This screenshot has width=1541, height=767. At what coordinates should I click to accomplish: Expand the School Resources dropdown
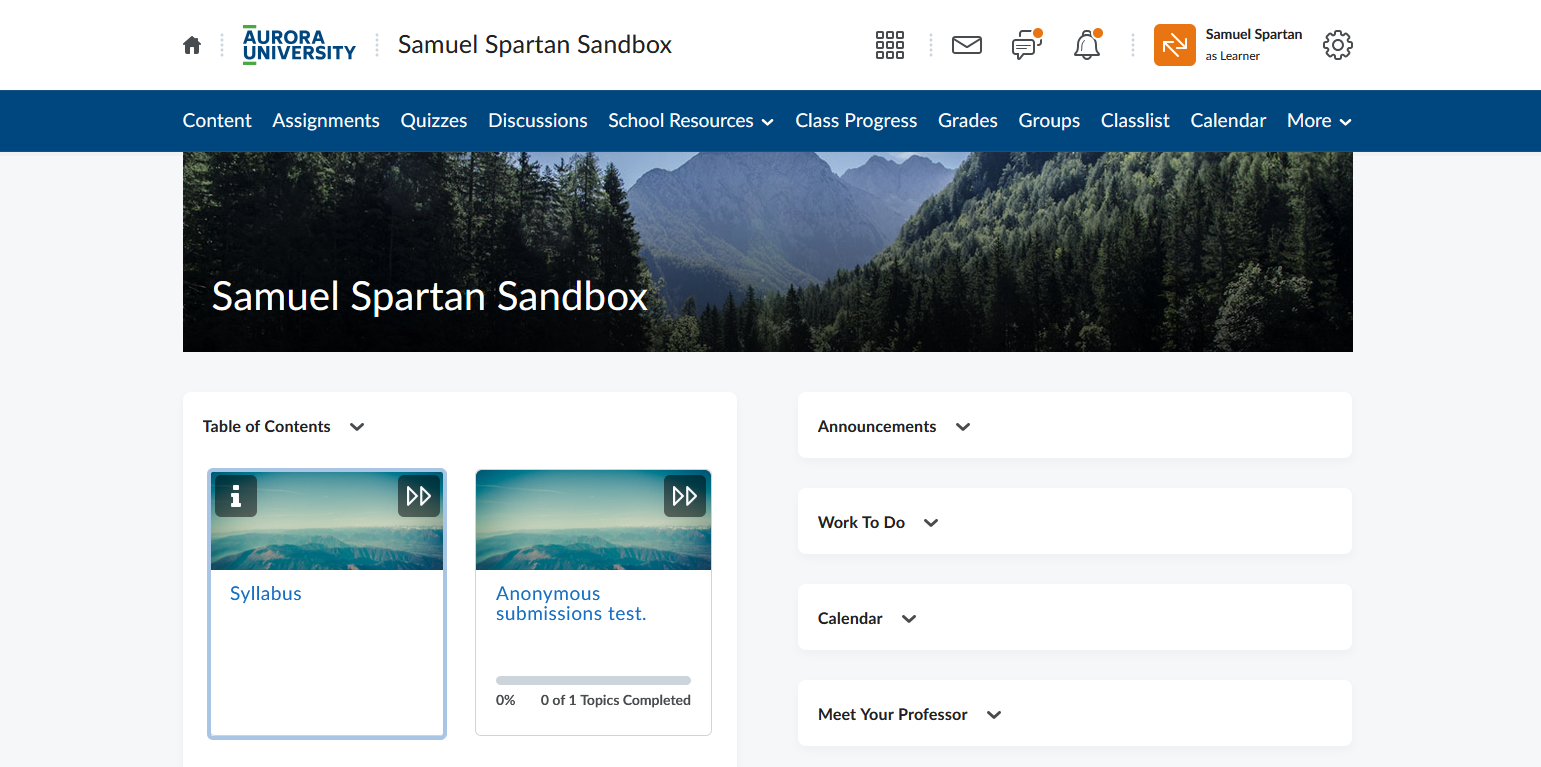coord(691,121)
